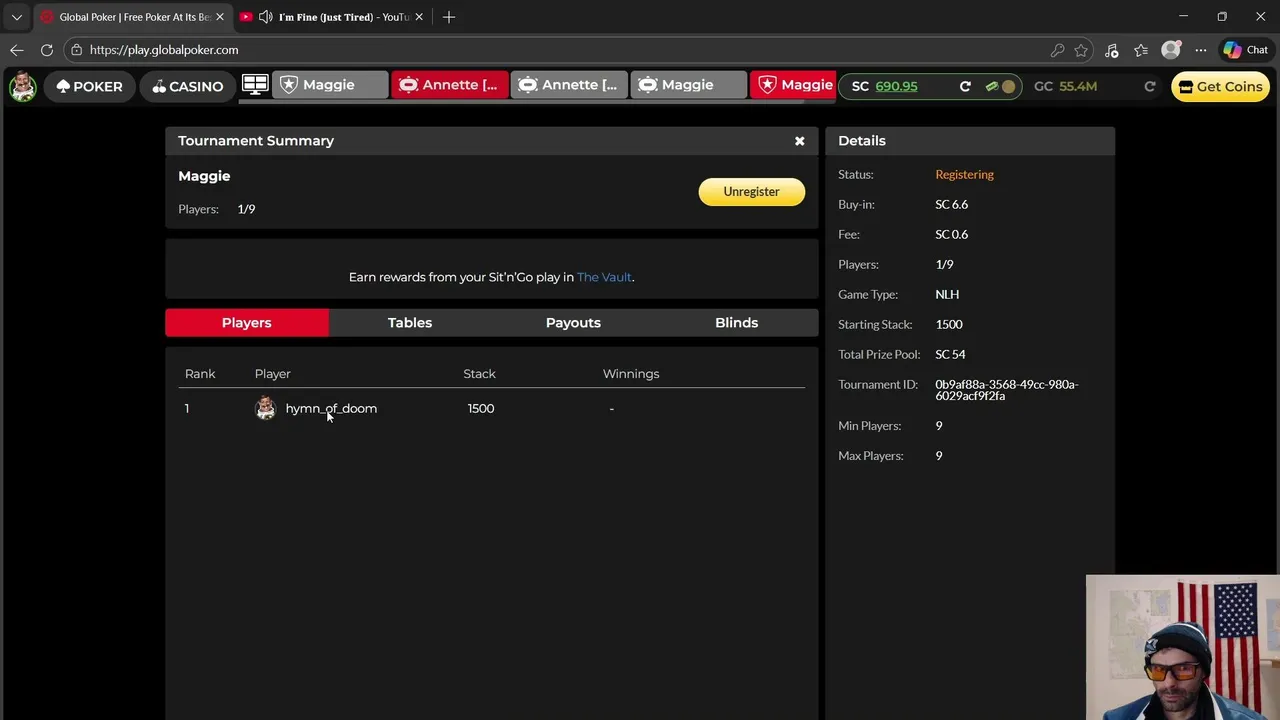Open the browser profile icon
Screen dimensions: 1280x720
click(x=1171, y=50)
